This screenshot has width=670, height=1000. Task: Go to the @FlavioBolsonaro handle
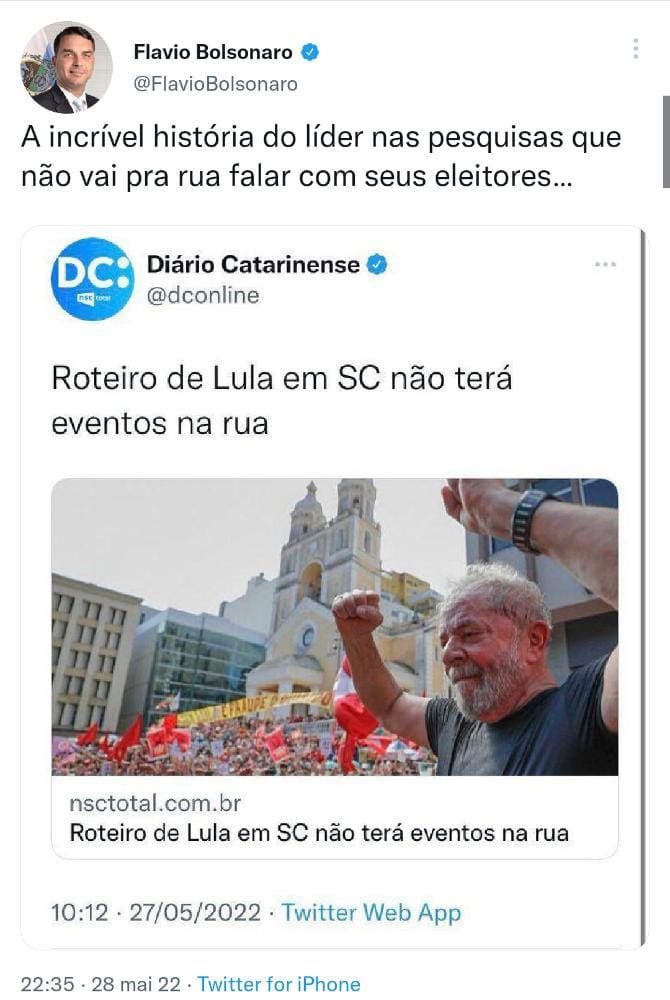tap(215, 84)
